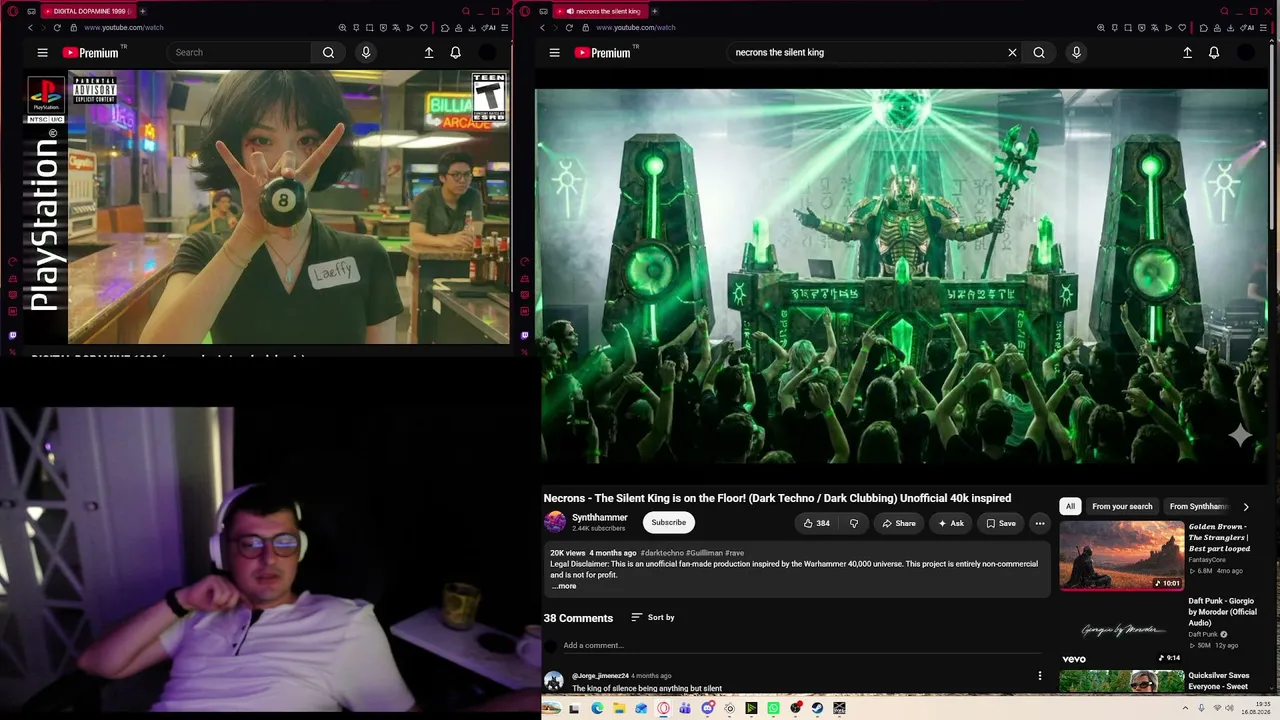The height and width of the screenshot is (720, 1280).
Task: Clear the 'necrons the silent king' search text
Action: click(x=1012, y=53)
